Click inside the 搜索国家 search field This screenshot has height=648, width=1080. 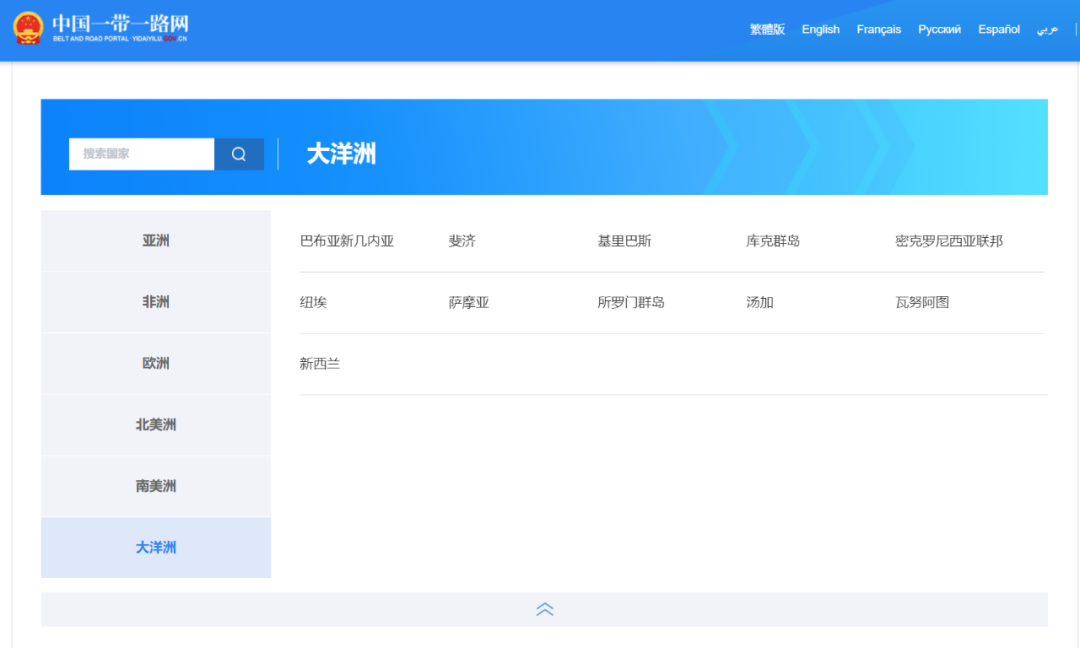tap(140, 153)
